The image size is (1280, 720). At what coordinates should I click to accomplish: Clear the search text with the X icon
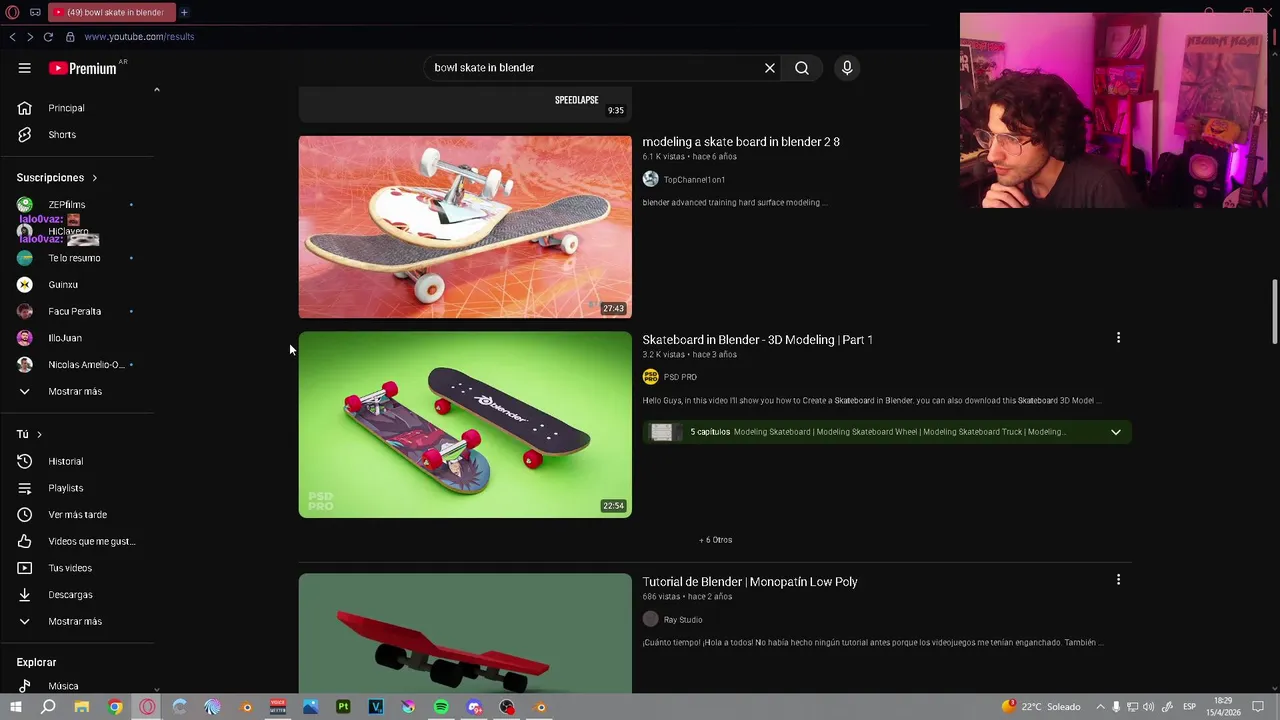[770, 68]
